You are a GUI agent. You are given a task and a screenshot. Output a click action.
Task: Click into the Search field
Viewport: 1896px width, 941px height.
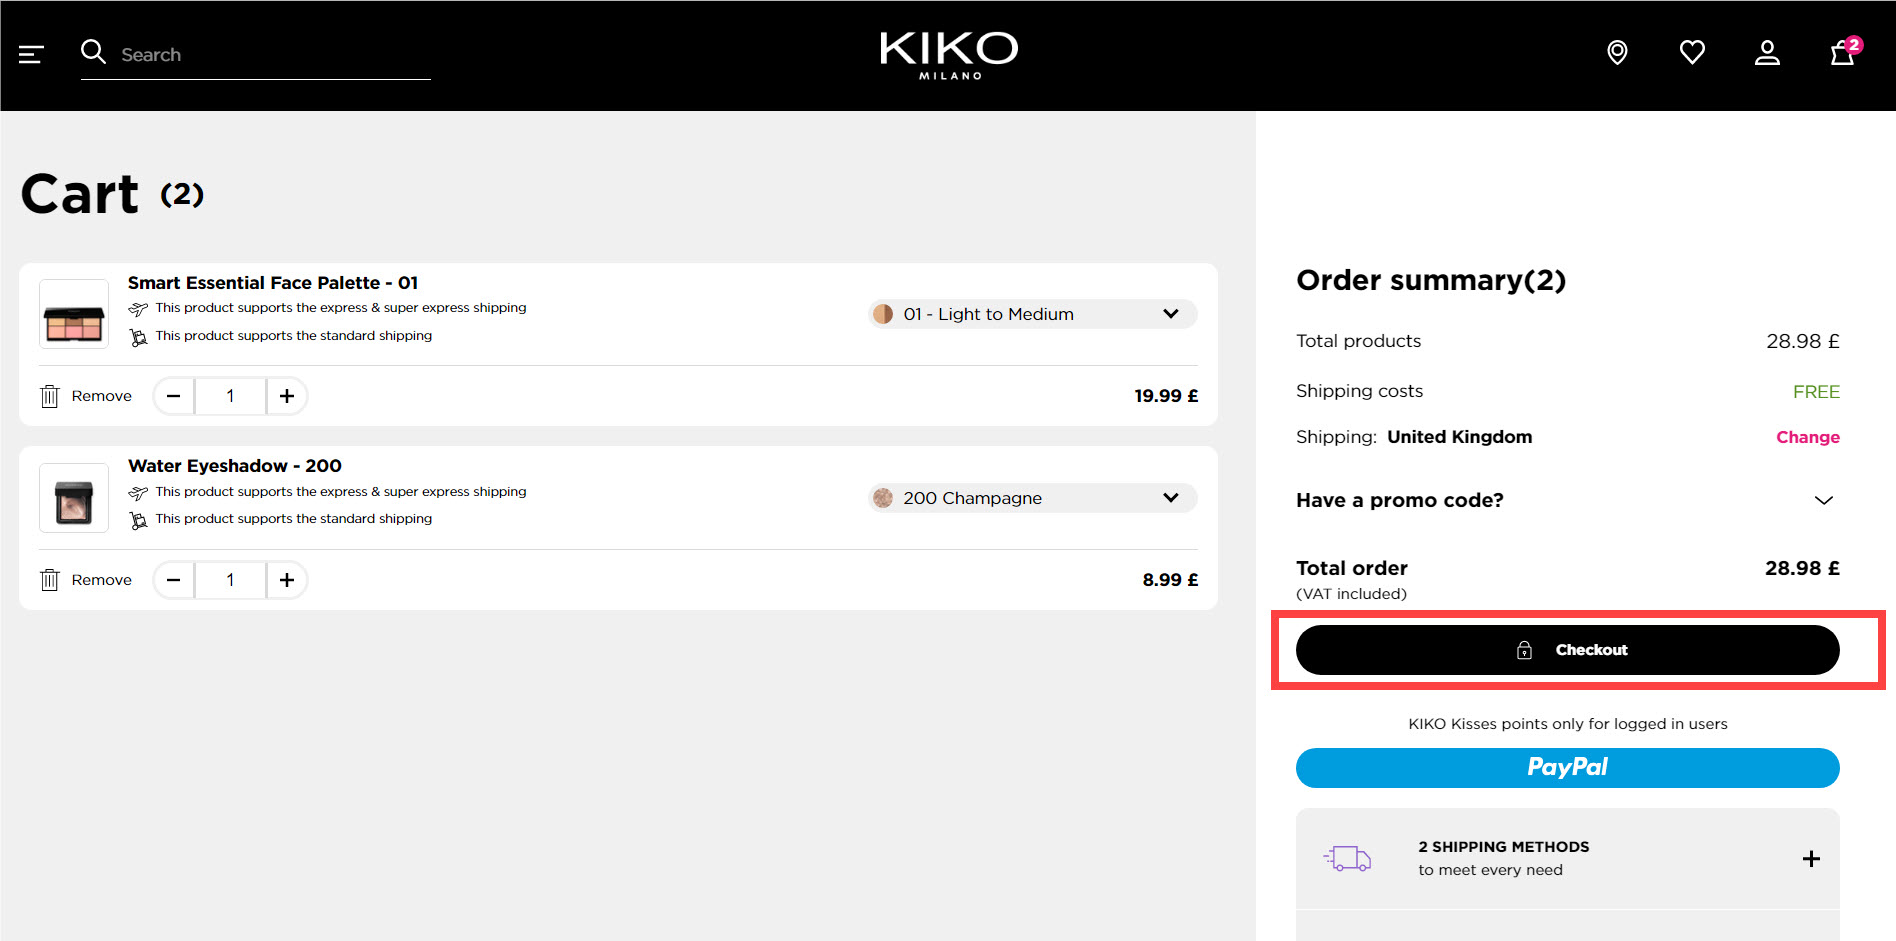[x=270, y=55]
